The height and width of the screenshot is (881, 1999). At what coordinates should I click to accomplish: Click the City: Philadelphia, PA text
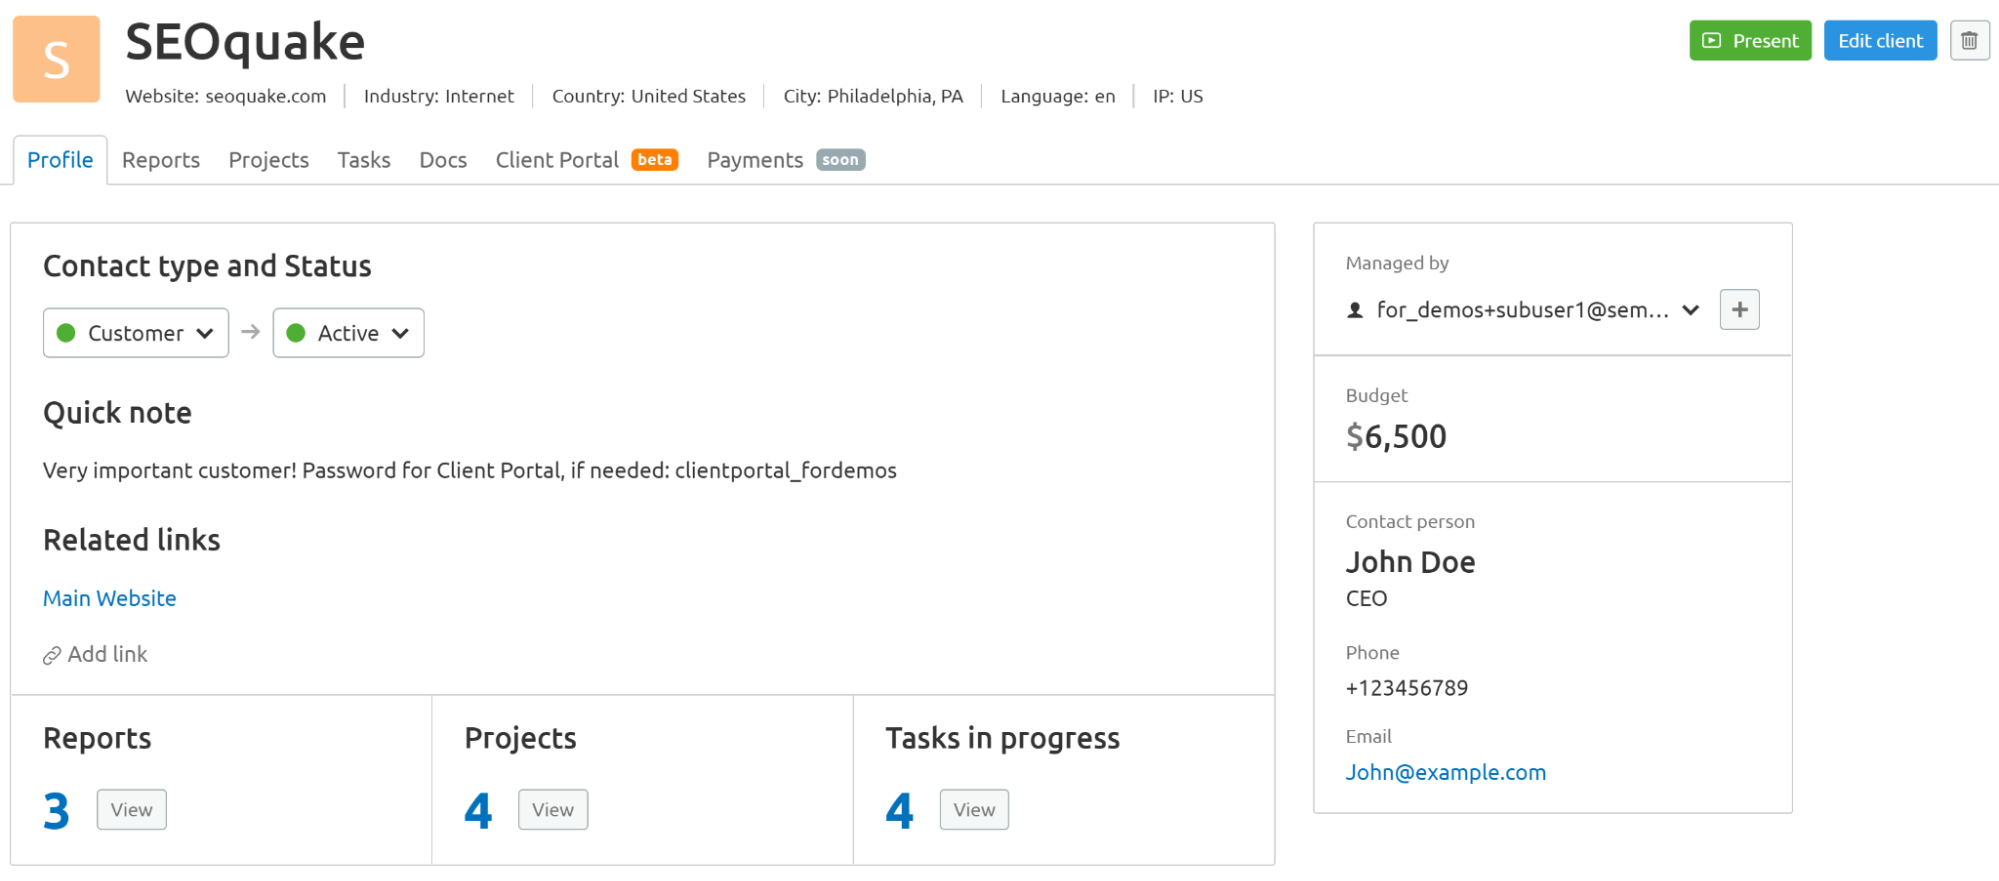point(873,96)
